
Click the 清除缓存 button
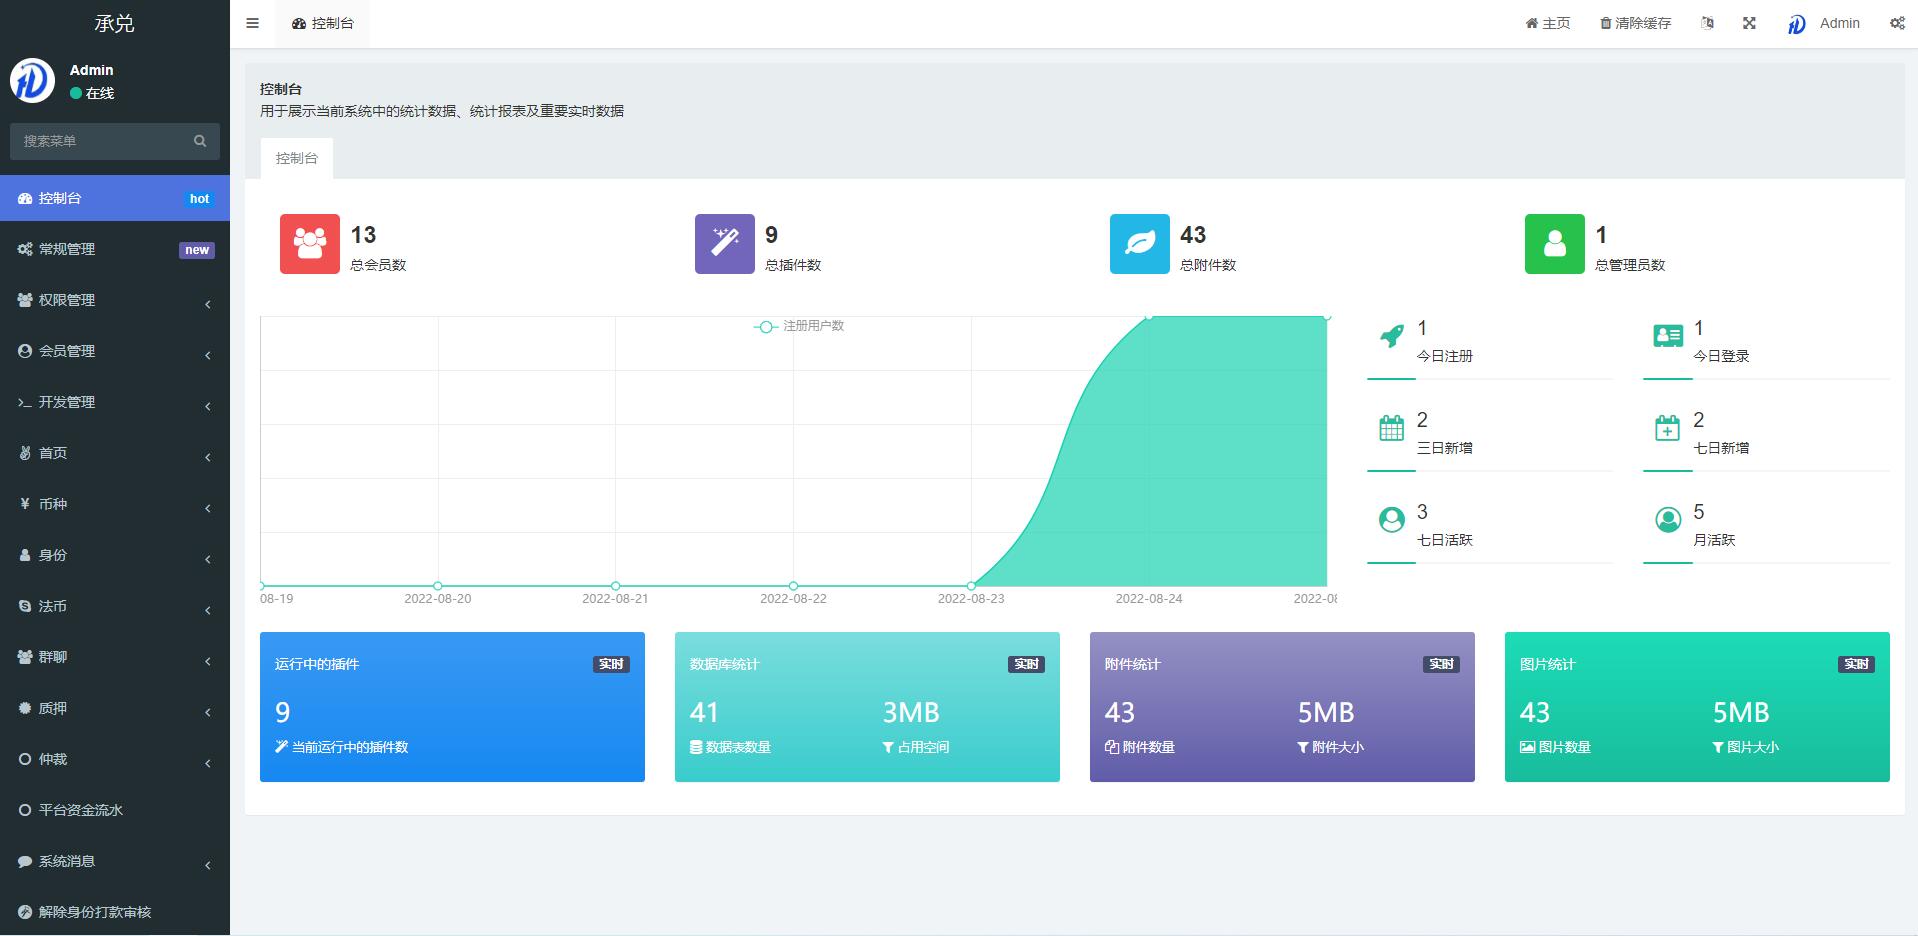click(x=1635, y=23)
